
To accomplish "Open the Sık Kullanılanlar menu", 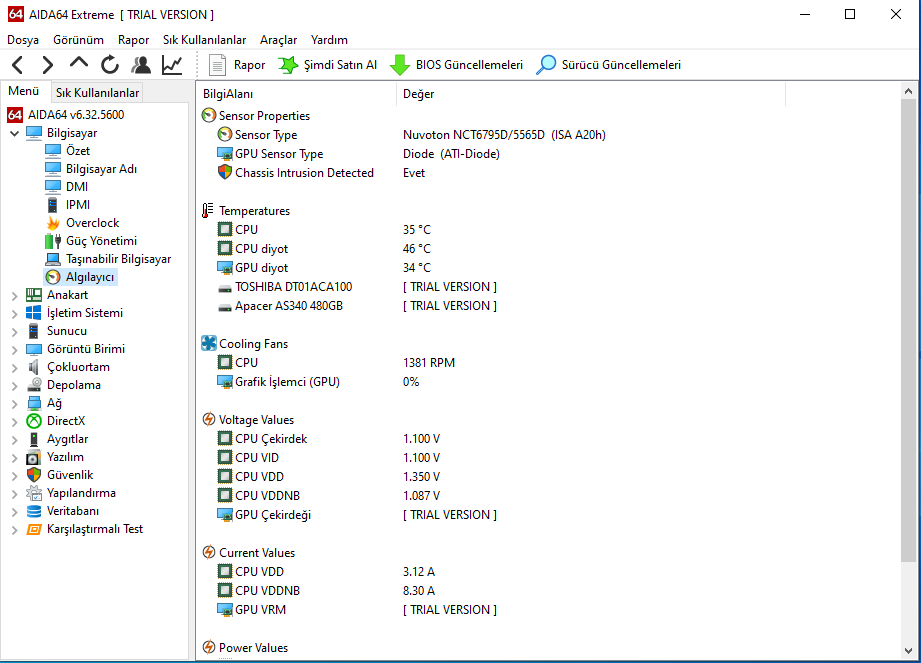I will point(204,40).
